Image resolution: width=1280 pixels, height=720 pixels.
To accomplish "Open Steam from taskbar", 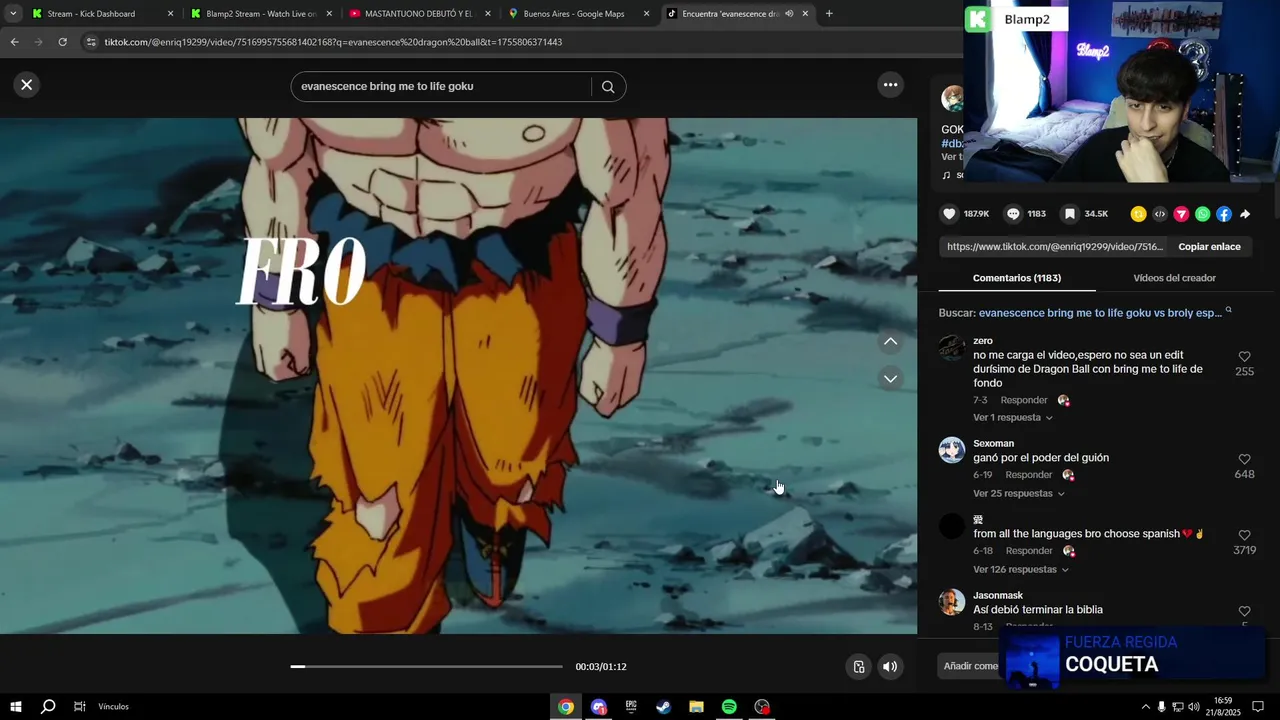I will tap(664, 707).
